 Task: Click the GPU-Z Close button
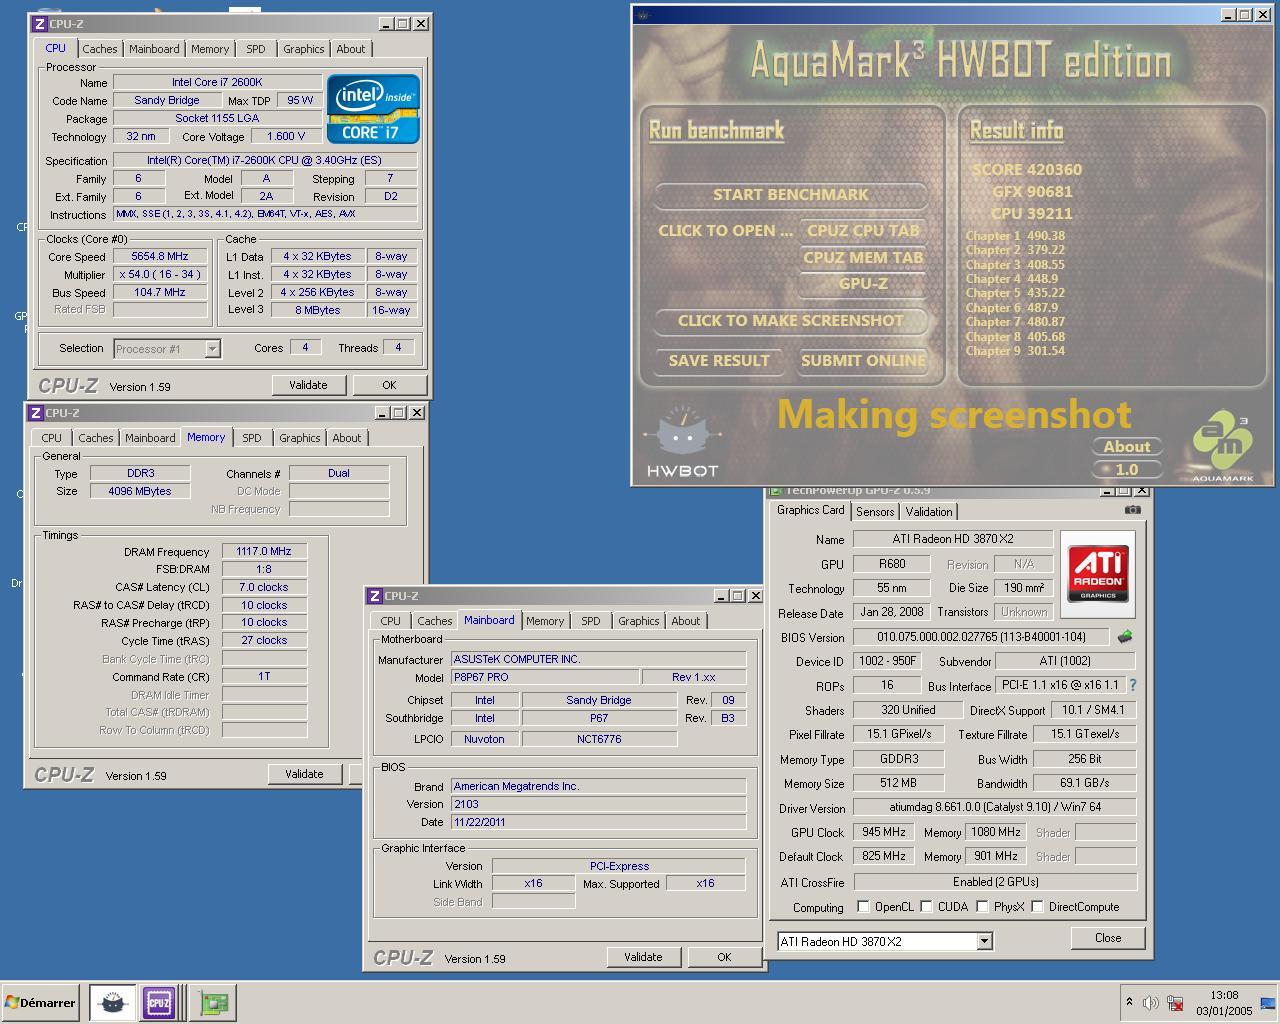[1108, 938]
